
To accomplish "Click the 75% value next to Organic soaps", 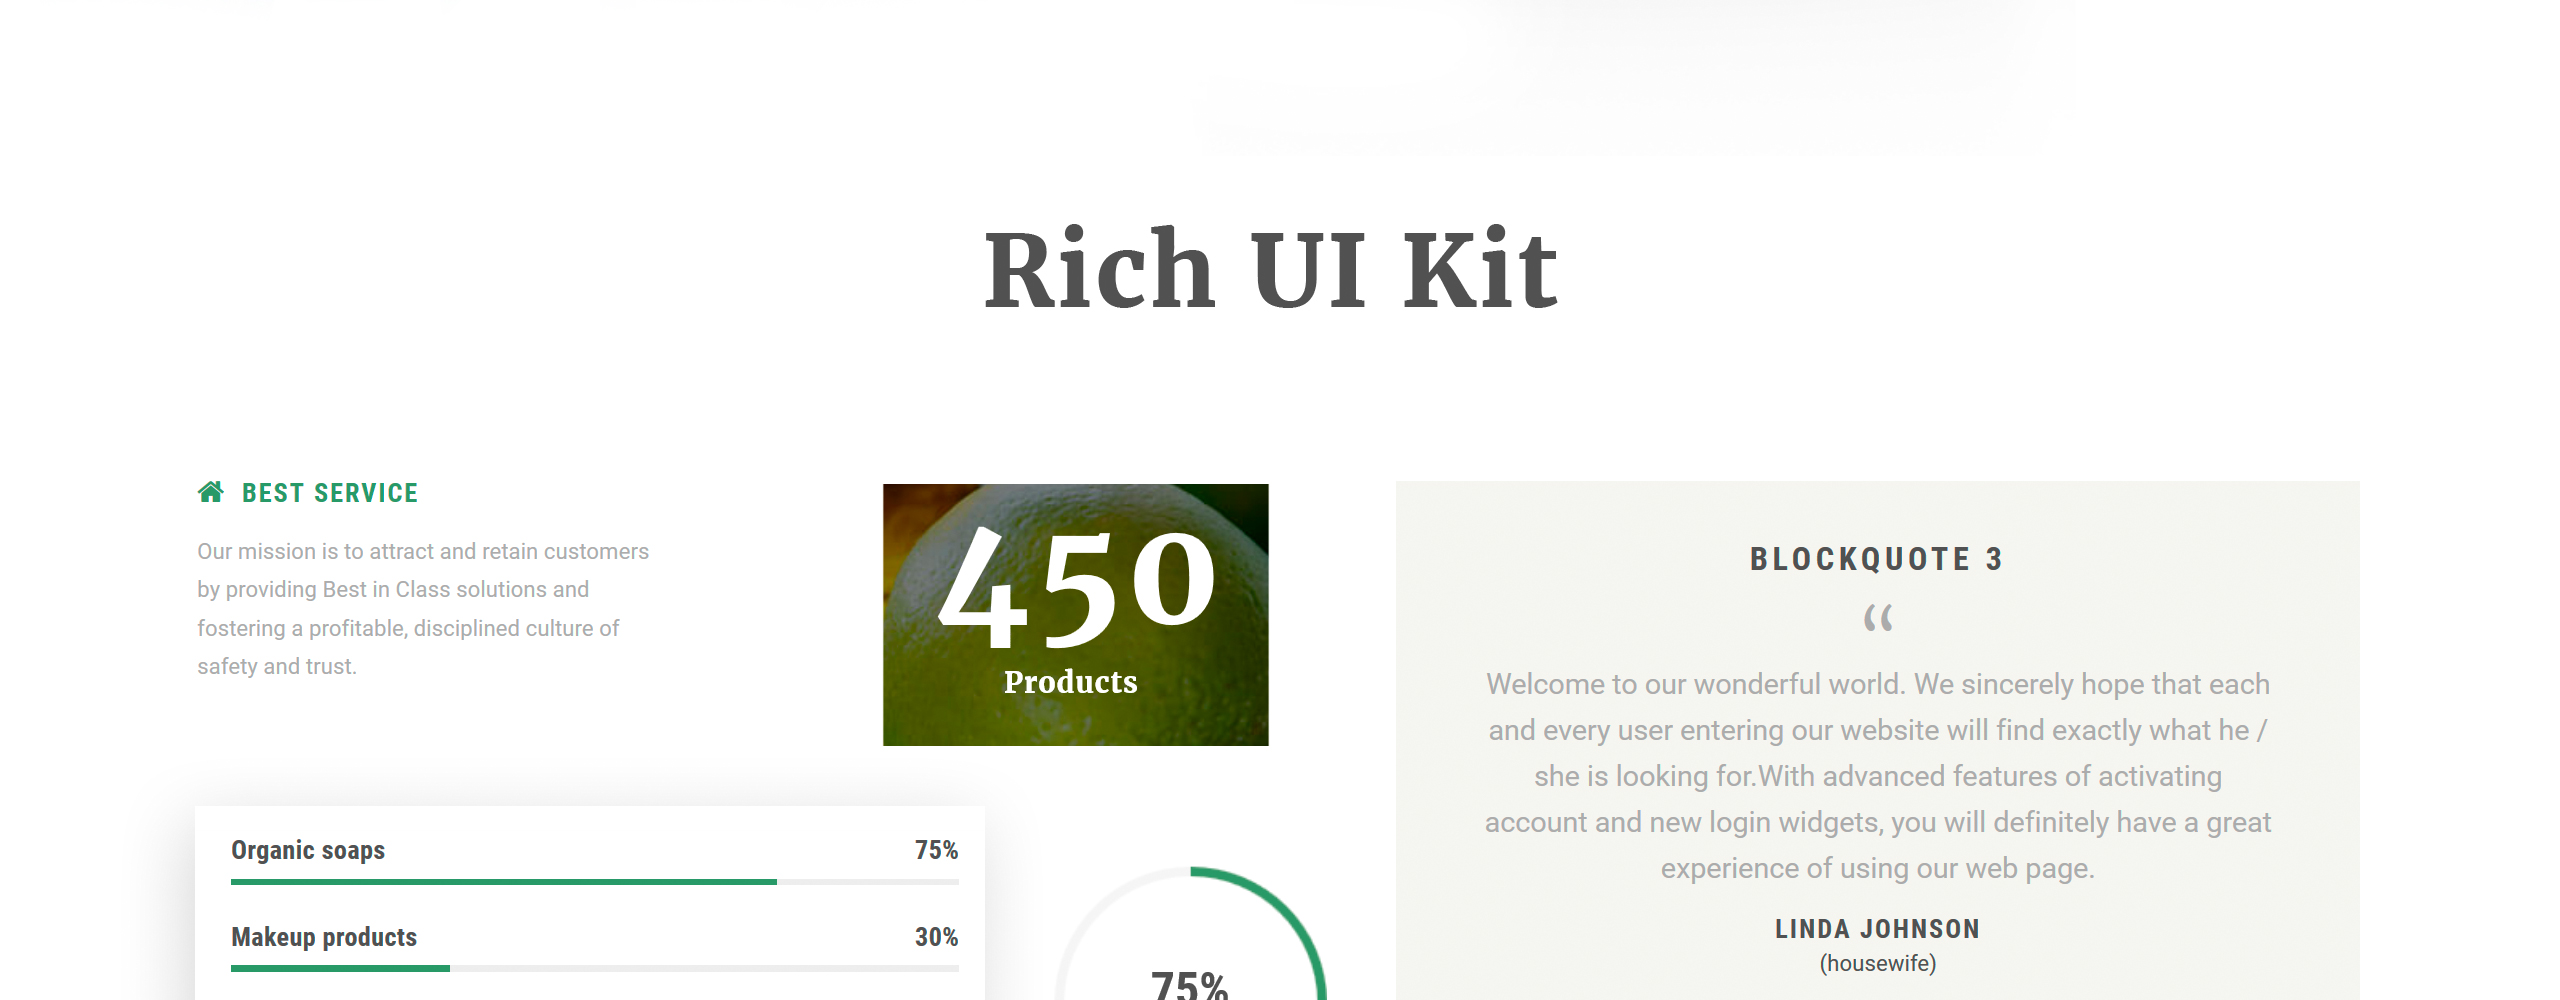I will point(936,850).
